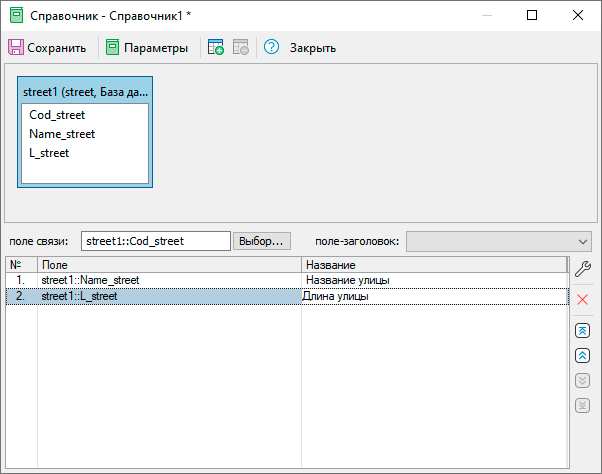The image size is (602, 474).
Task: Click the Название column header
Action: (x=433, y=265)
